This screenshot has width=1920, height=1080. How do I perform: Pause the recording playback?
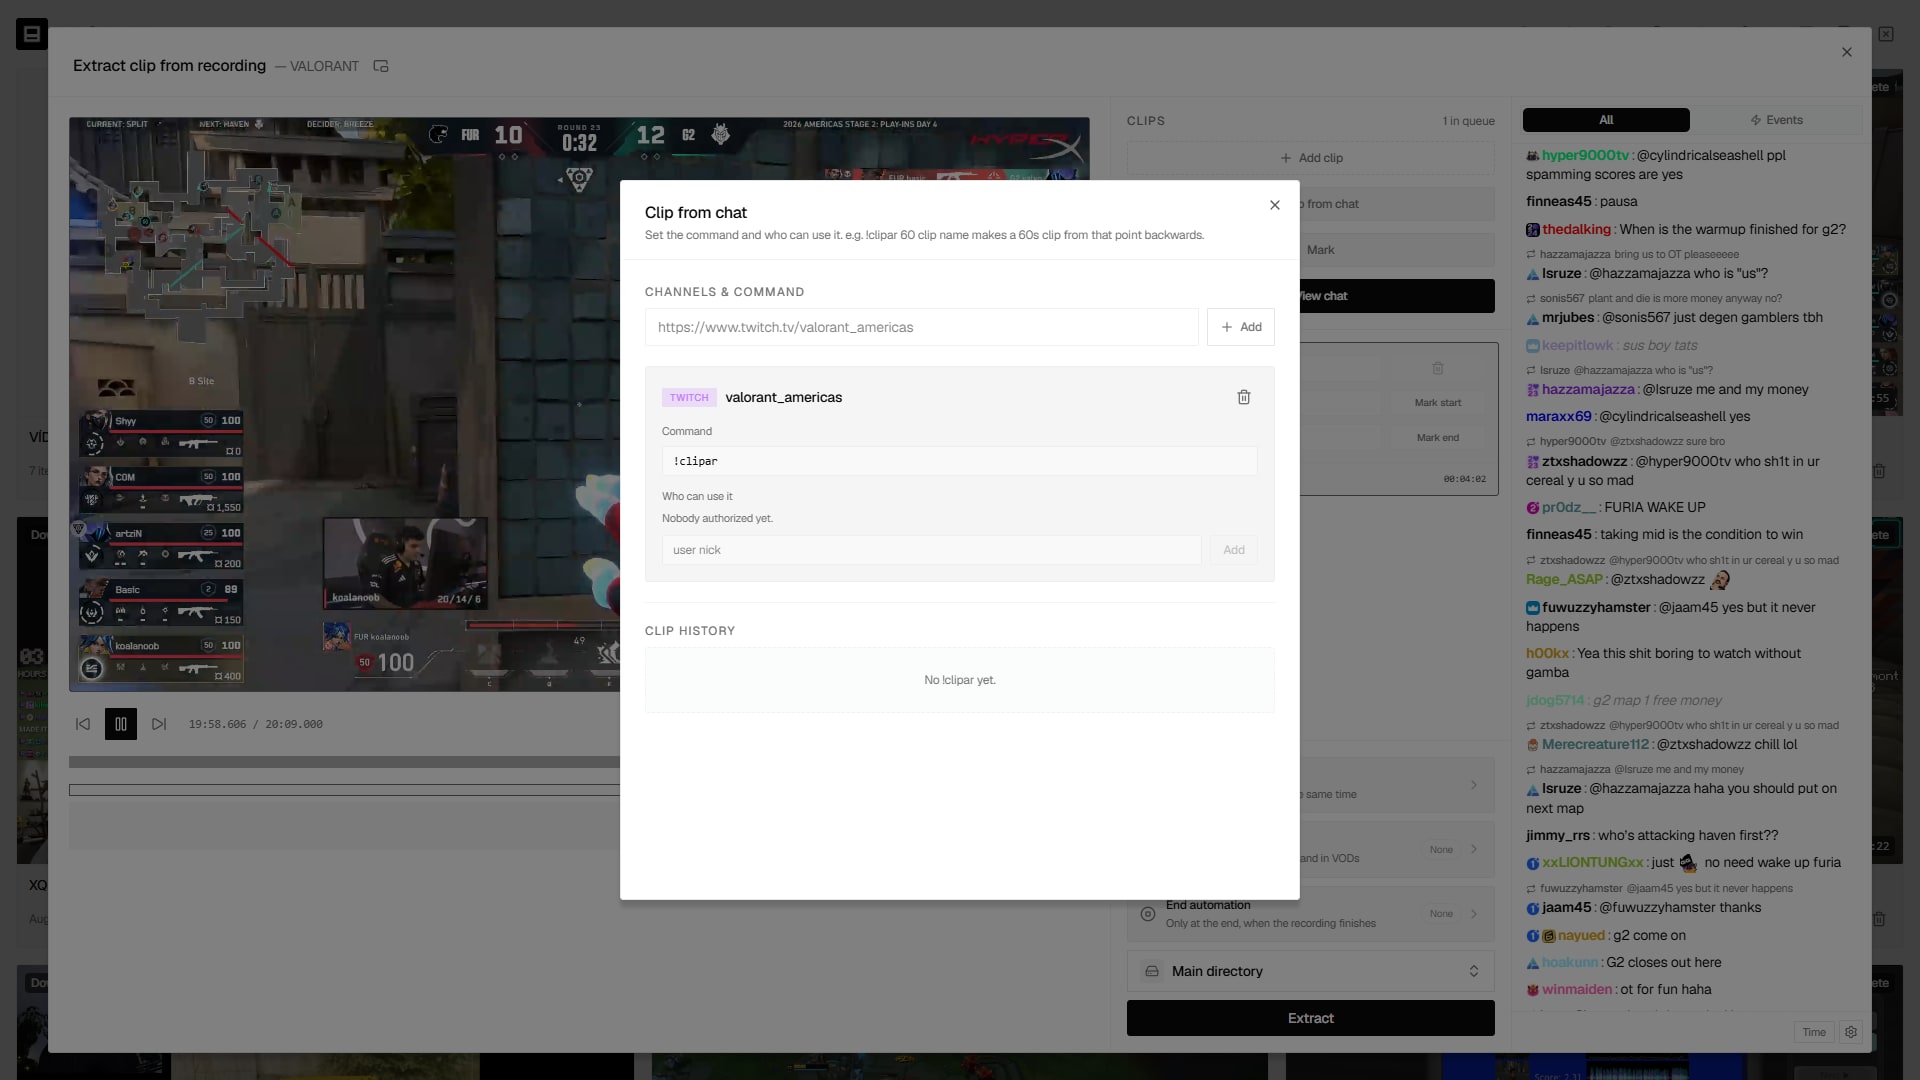[121, 724]
